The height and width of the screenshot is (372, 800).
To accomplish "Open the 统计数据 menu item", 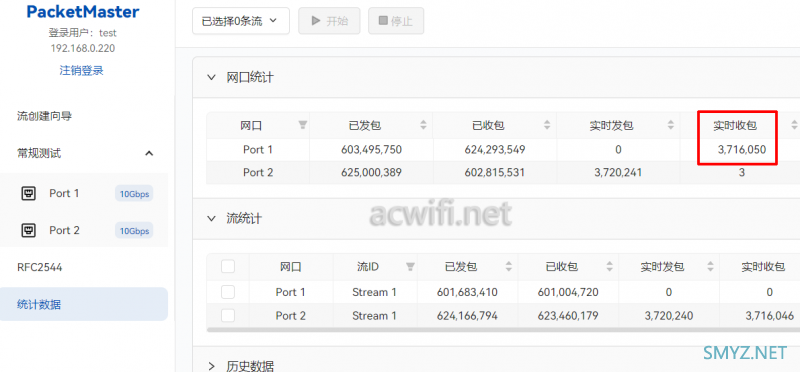I will (x=84, y=305).
